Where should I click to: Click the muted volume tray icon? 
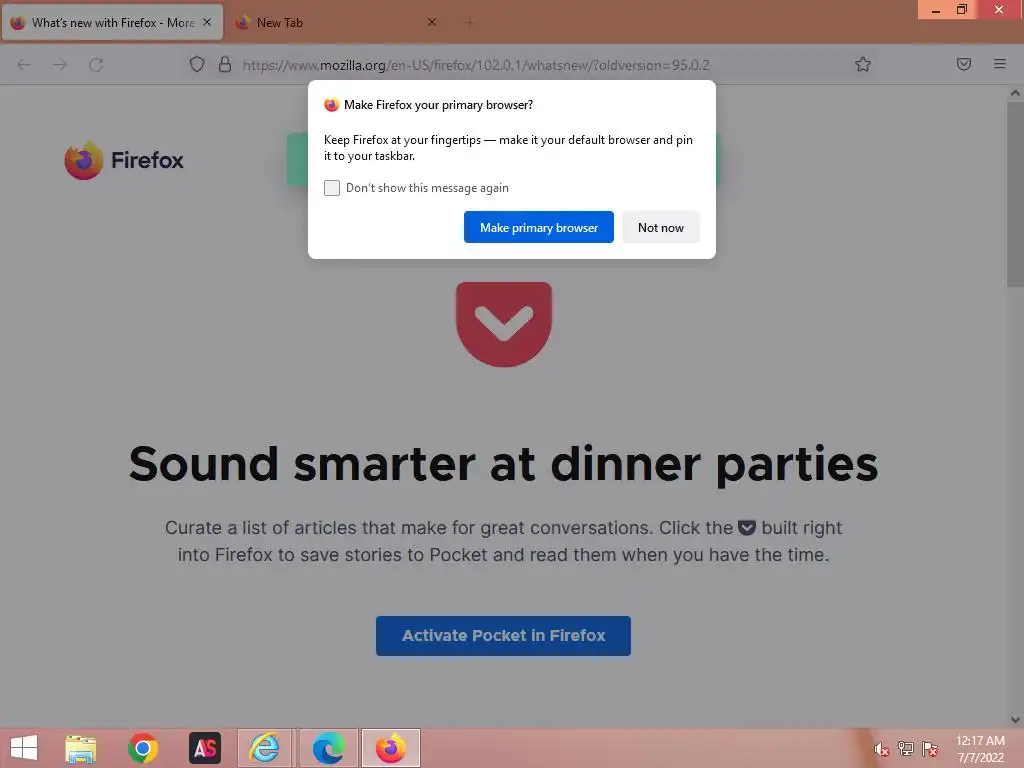point(882,749)
